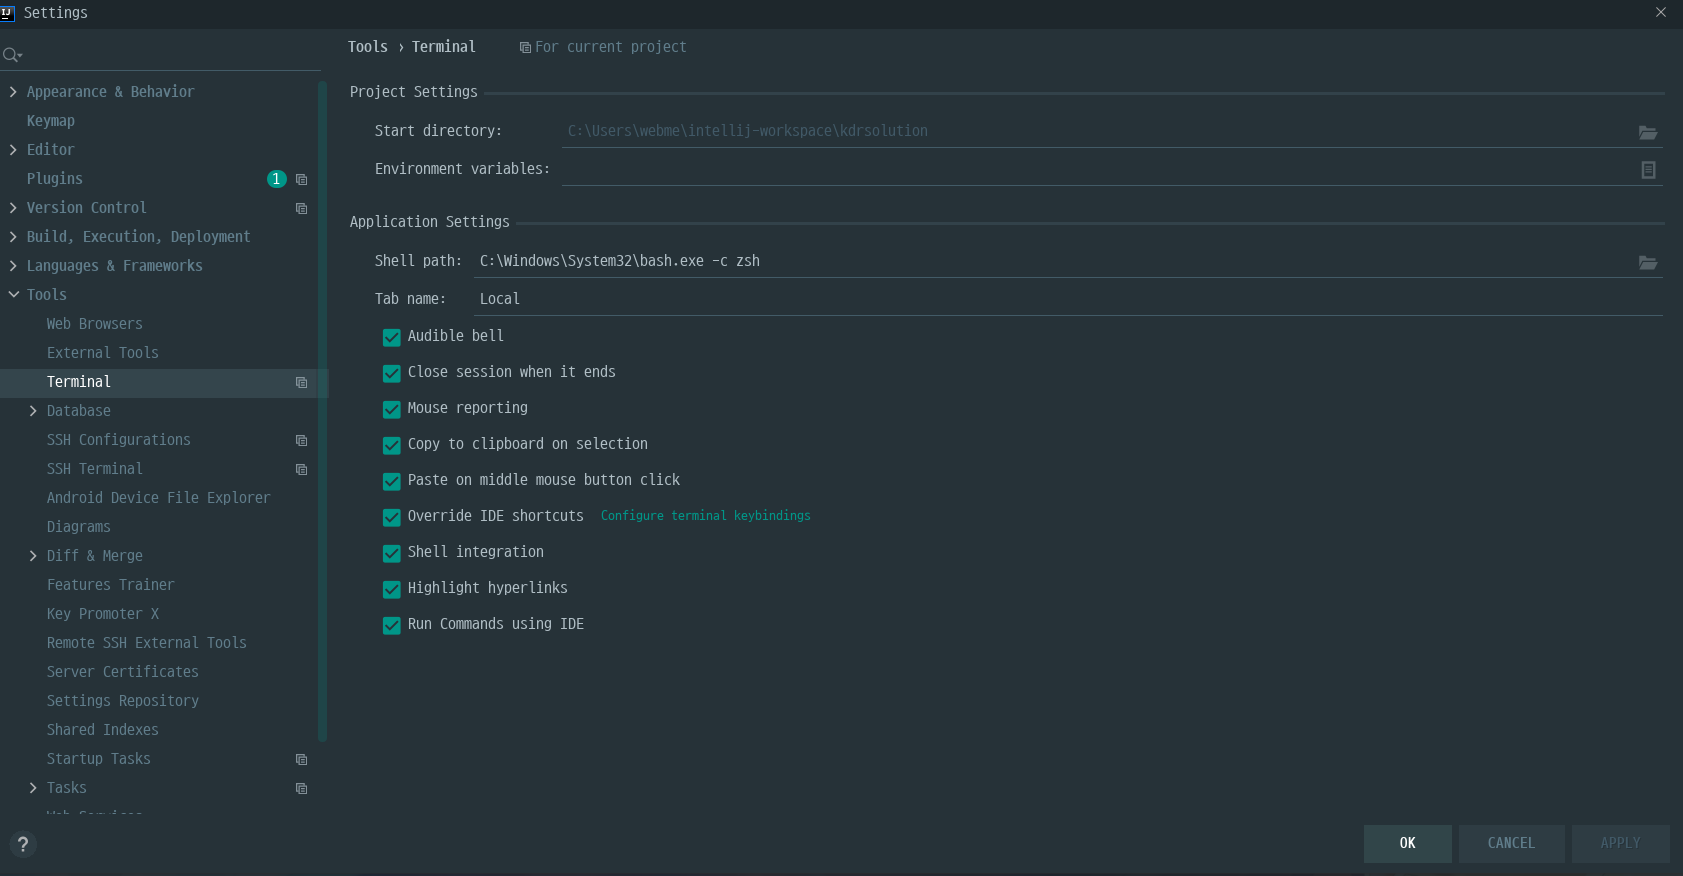
Task: Open the Environment variables editor icon
Action: [x=1648, y=170]
